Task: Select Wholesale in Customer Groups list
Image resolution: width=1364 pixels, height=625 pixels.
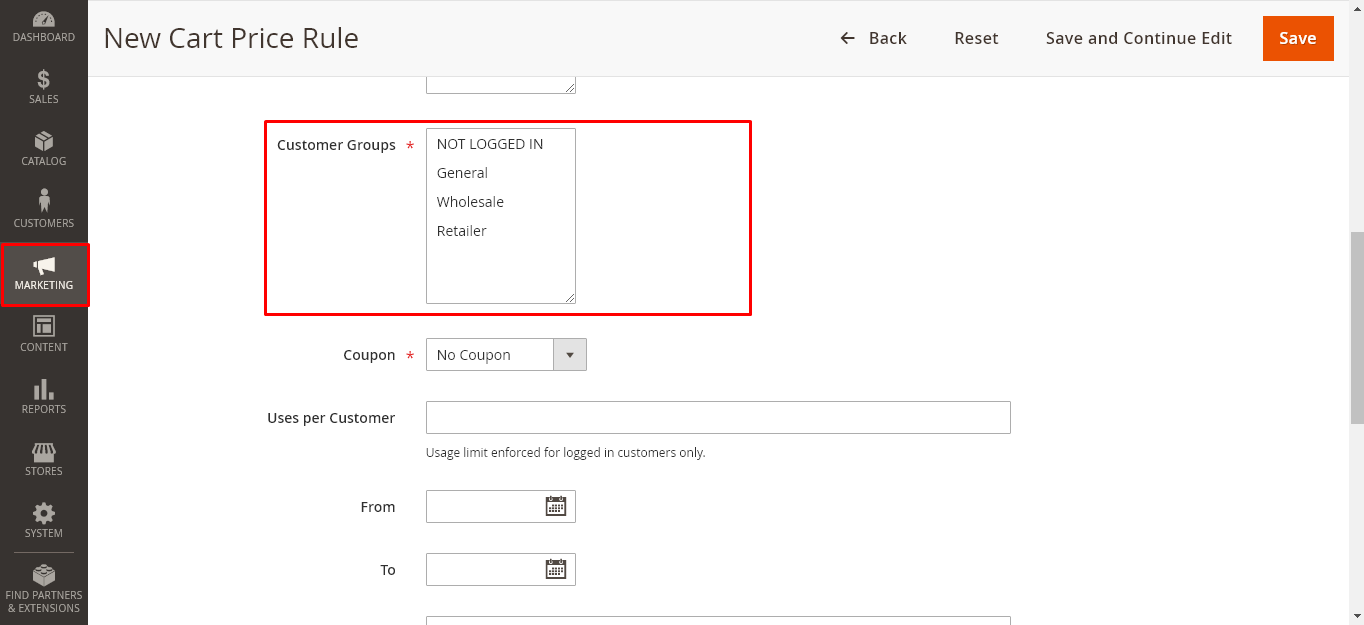Action: click(x=470, y=202)
